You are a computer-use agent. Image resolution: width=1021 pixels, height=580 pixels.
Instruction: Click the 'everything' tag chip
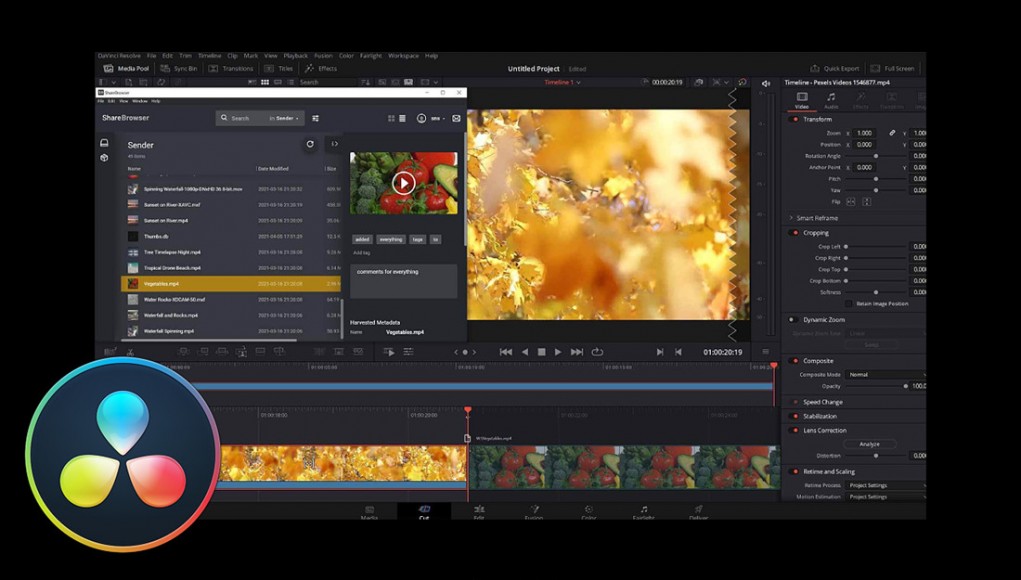(391, 240)
